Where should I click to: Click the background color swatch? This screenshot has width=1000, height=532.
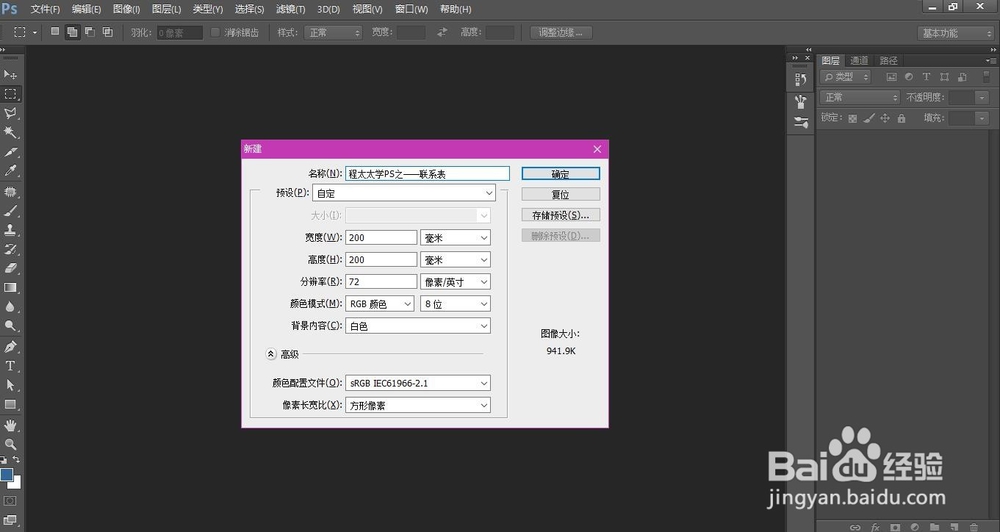17,484
